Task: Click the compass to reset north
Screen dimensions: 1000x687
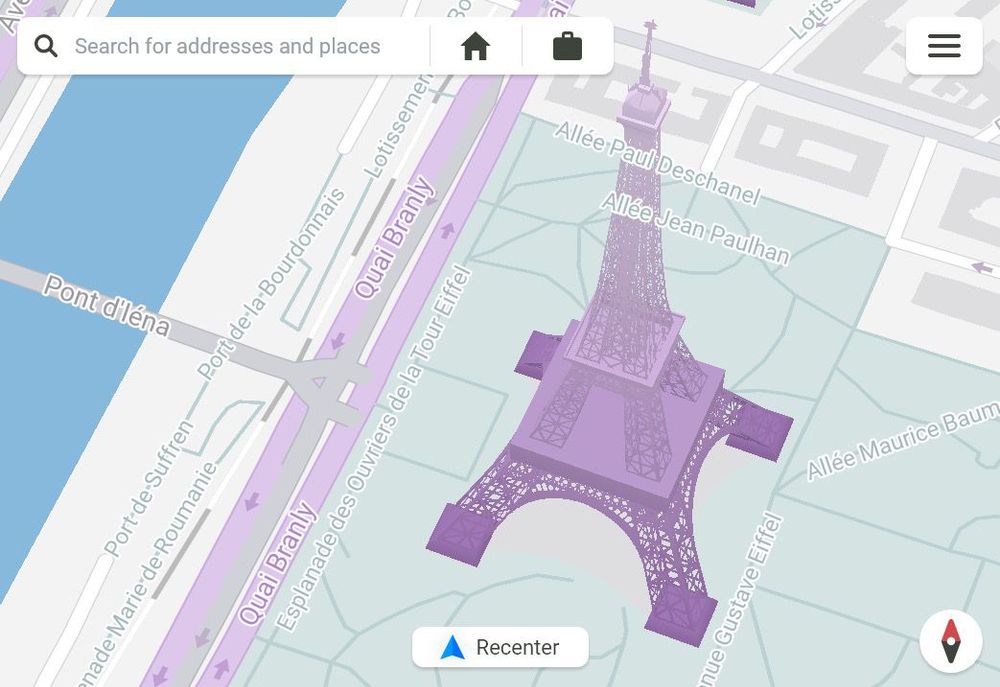Action: 950,641
